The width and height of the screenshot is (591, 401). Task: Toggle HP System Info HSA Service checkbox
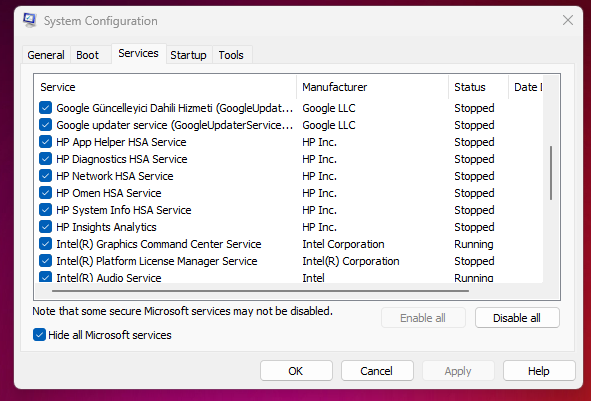click(46, 210)
